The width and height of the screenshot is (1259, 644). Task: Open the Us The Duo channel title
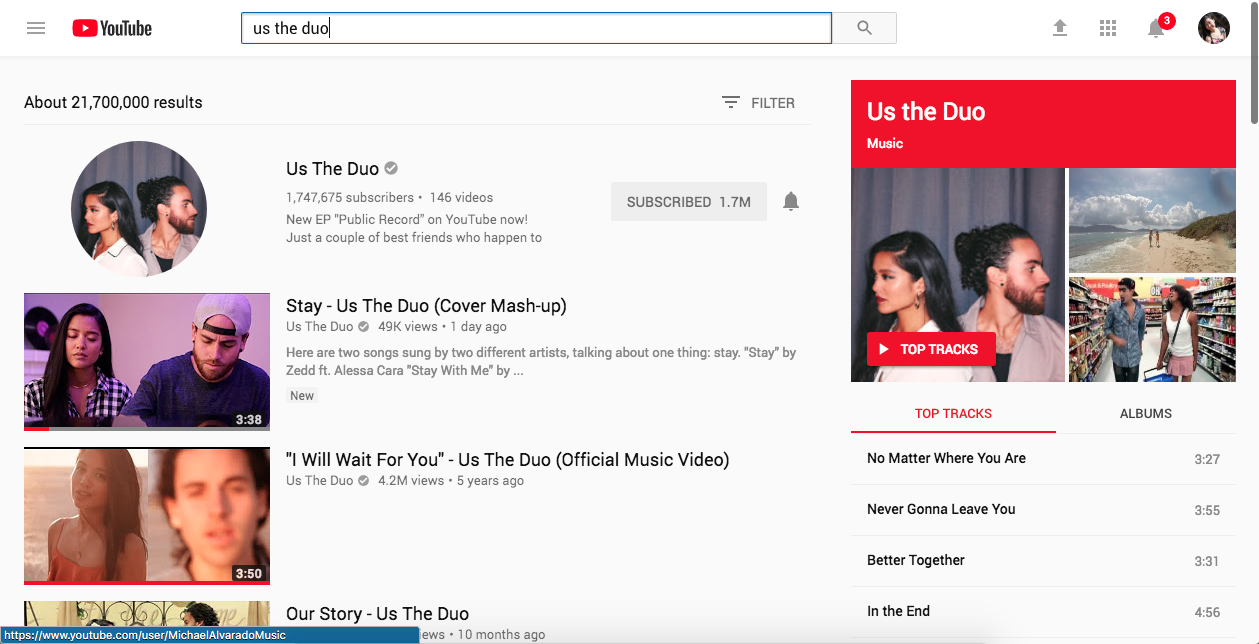pos(332,168)
